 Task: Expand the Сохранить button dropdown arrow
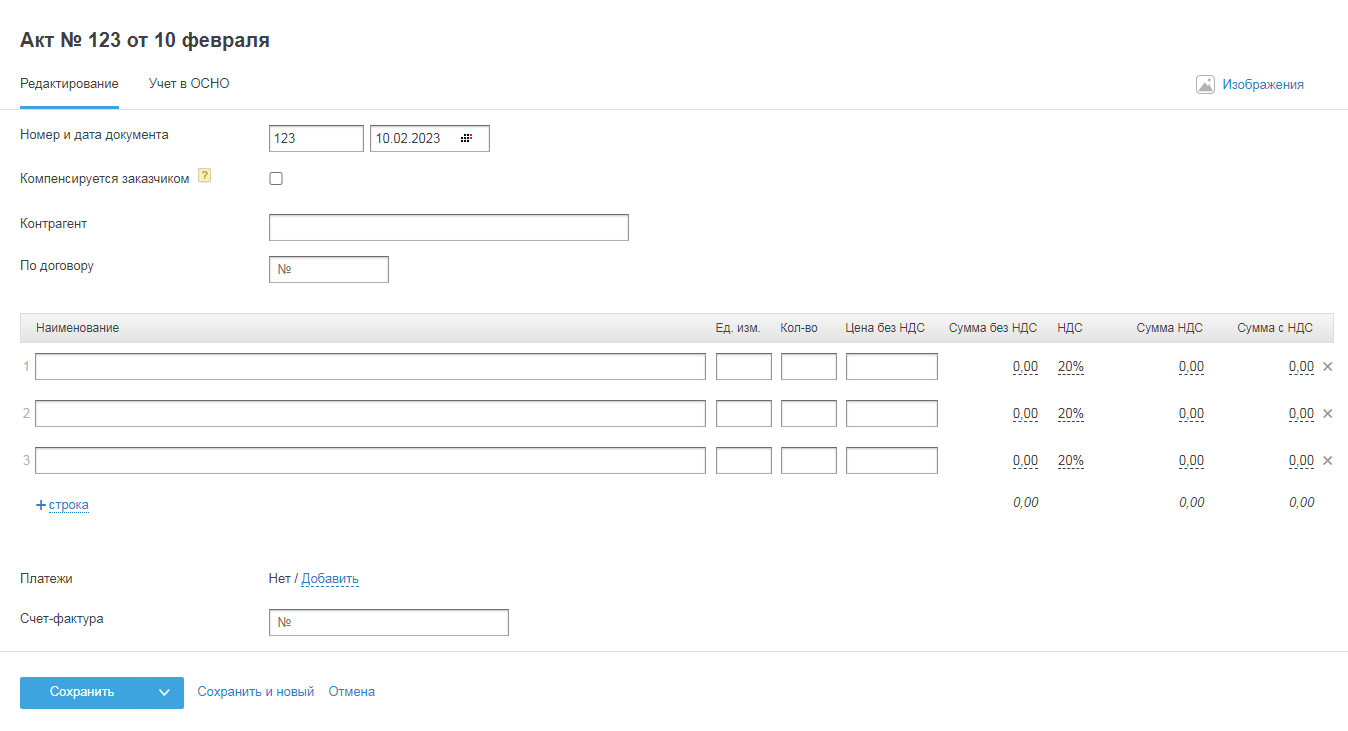pyautogui.click(x=164, y=693)
